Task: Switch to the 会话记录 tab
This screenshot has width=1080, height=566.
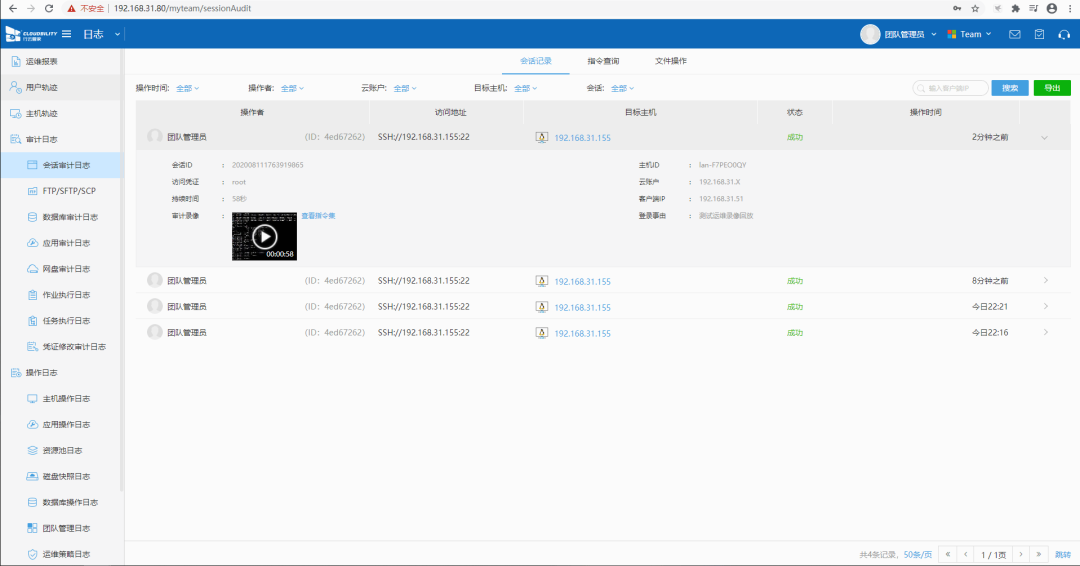Action: [x=536, y=61]
